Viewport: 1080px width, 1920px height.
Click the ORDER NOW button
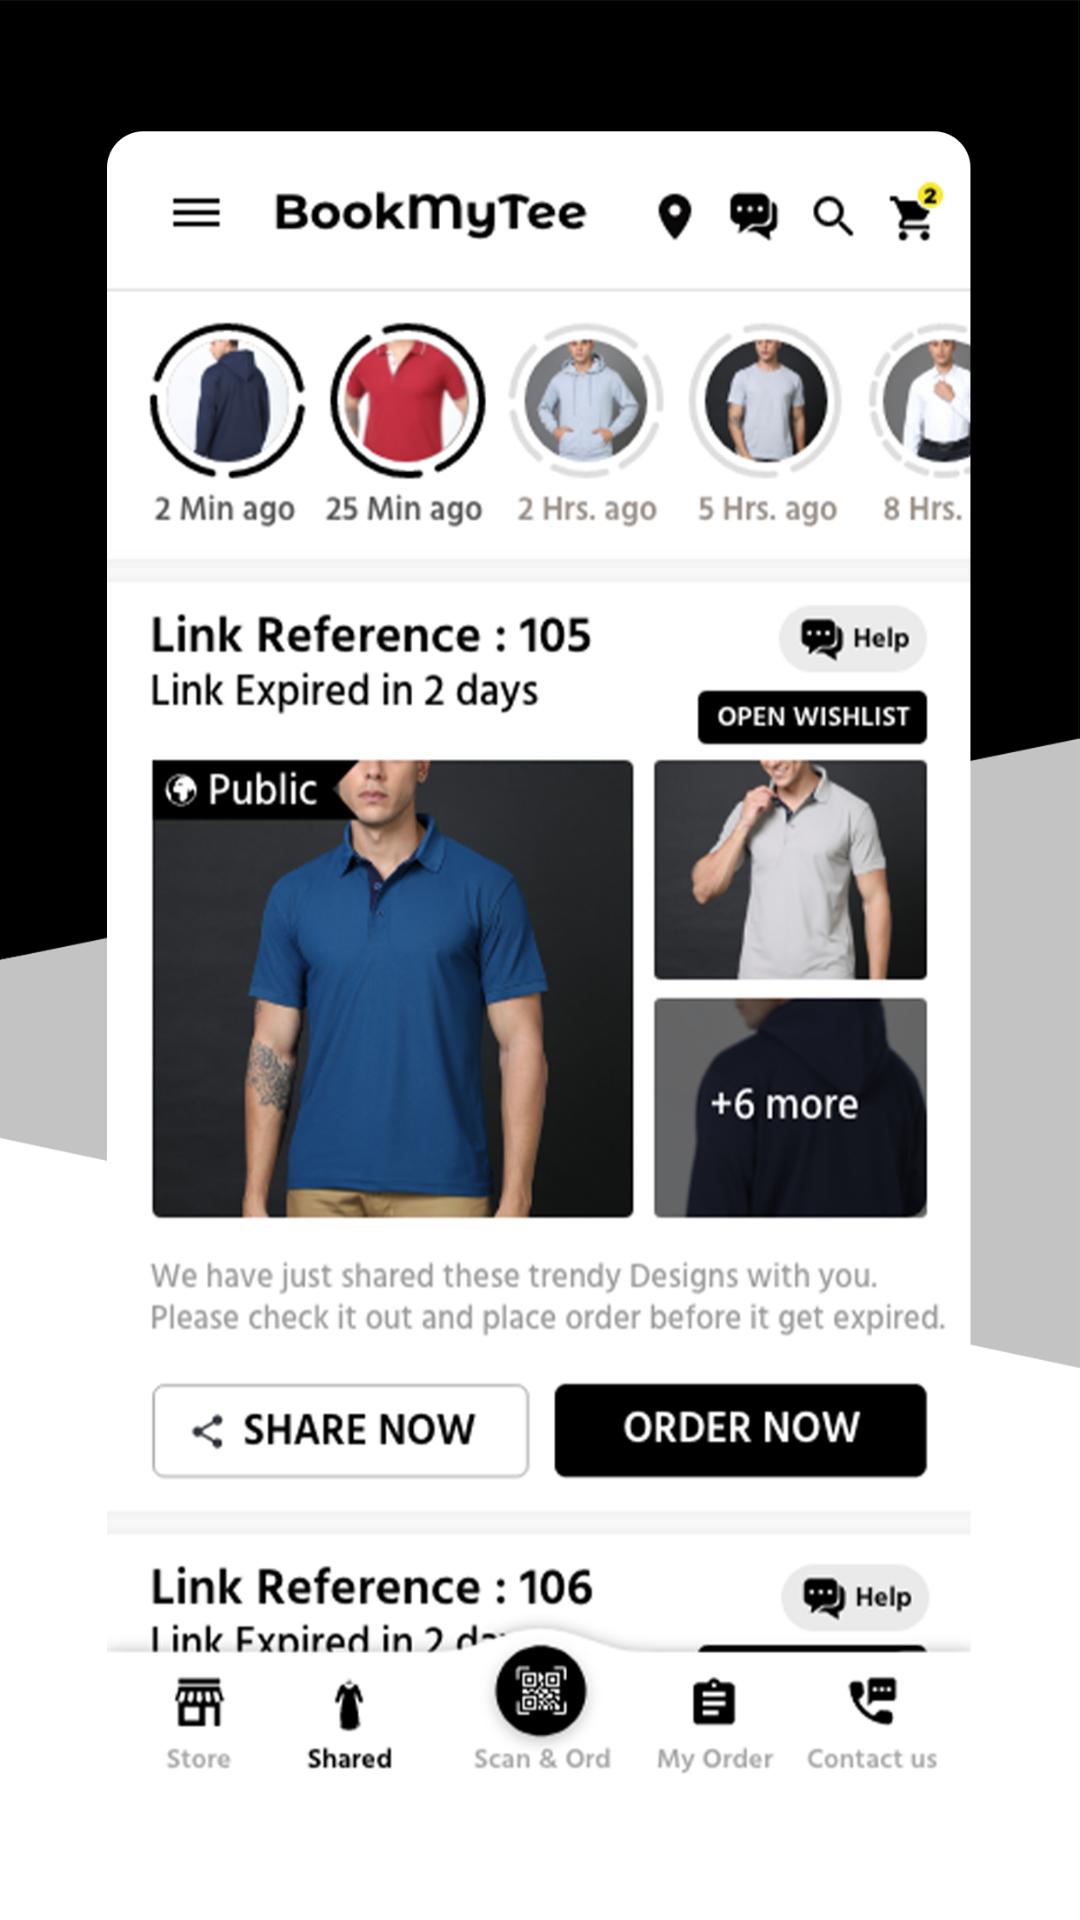741,1430
